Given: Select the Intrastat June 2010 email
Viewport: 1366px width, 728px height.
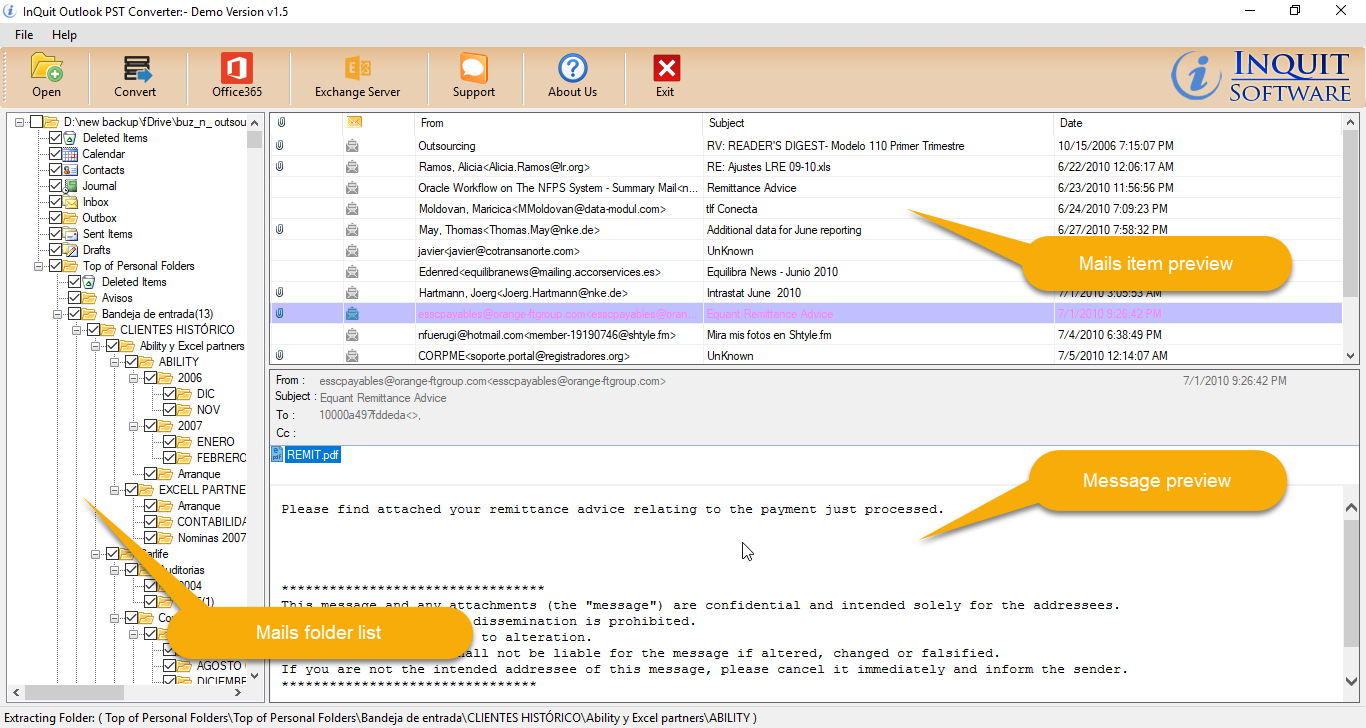Looking at the screenshot, I should coord(700,291).
